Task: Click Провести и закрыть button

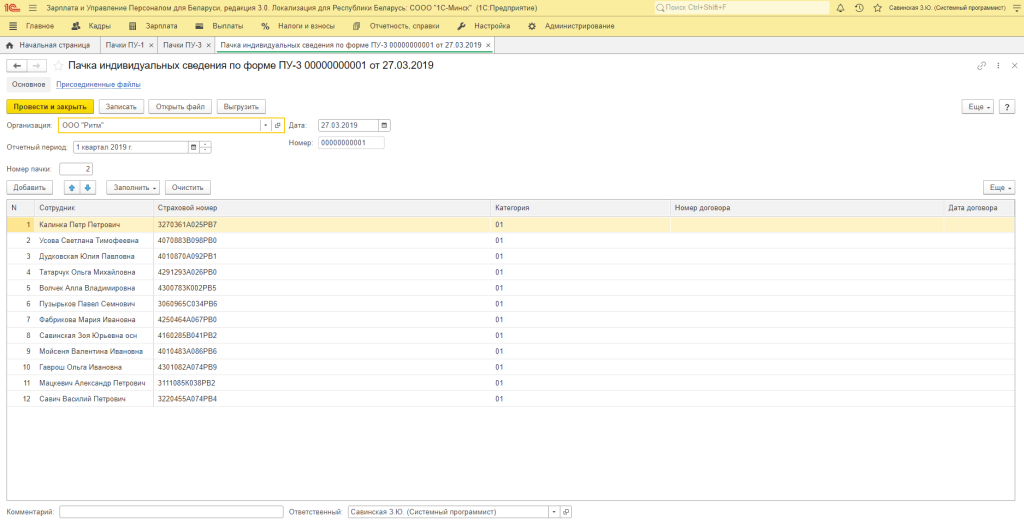Action: 50,106
